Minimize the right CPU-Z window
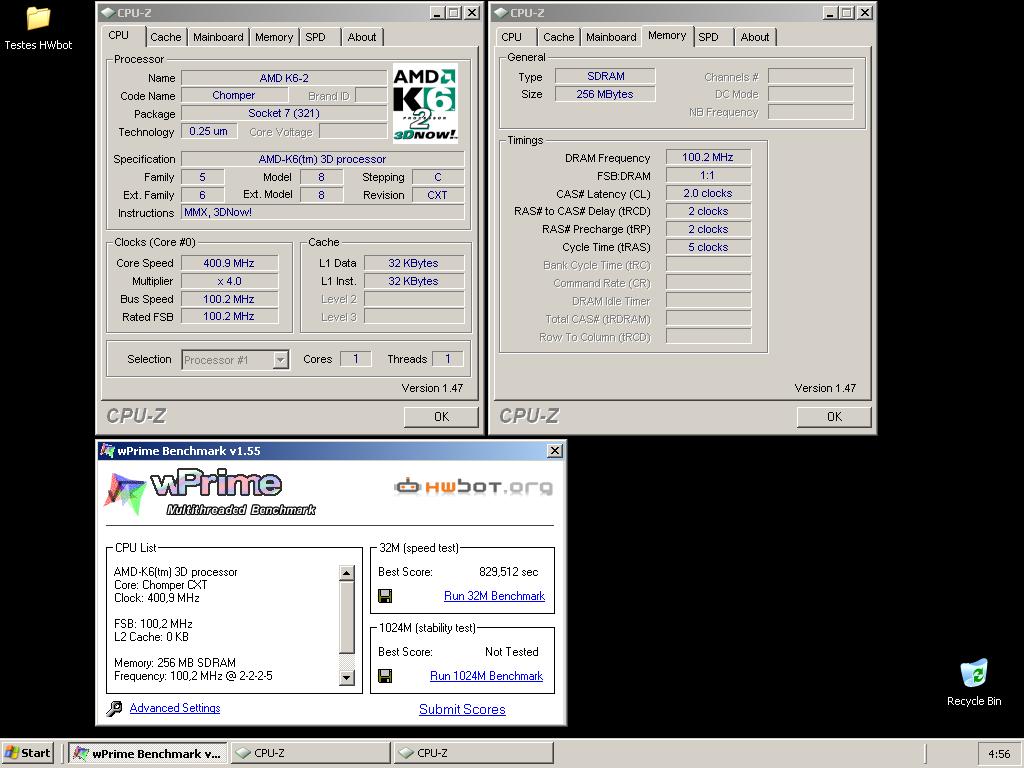The width and height of the screenshot is (1024, 768). (830, 12)
